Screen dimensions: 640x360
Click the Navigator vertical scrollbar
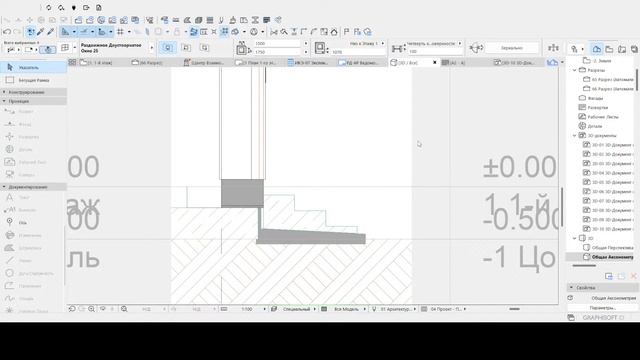pos(637,80)
